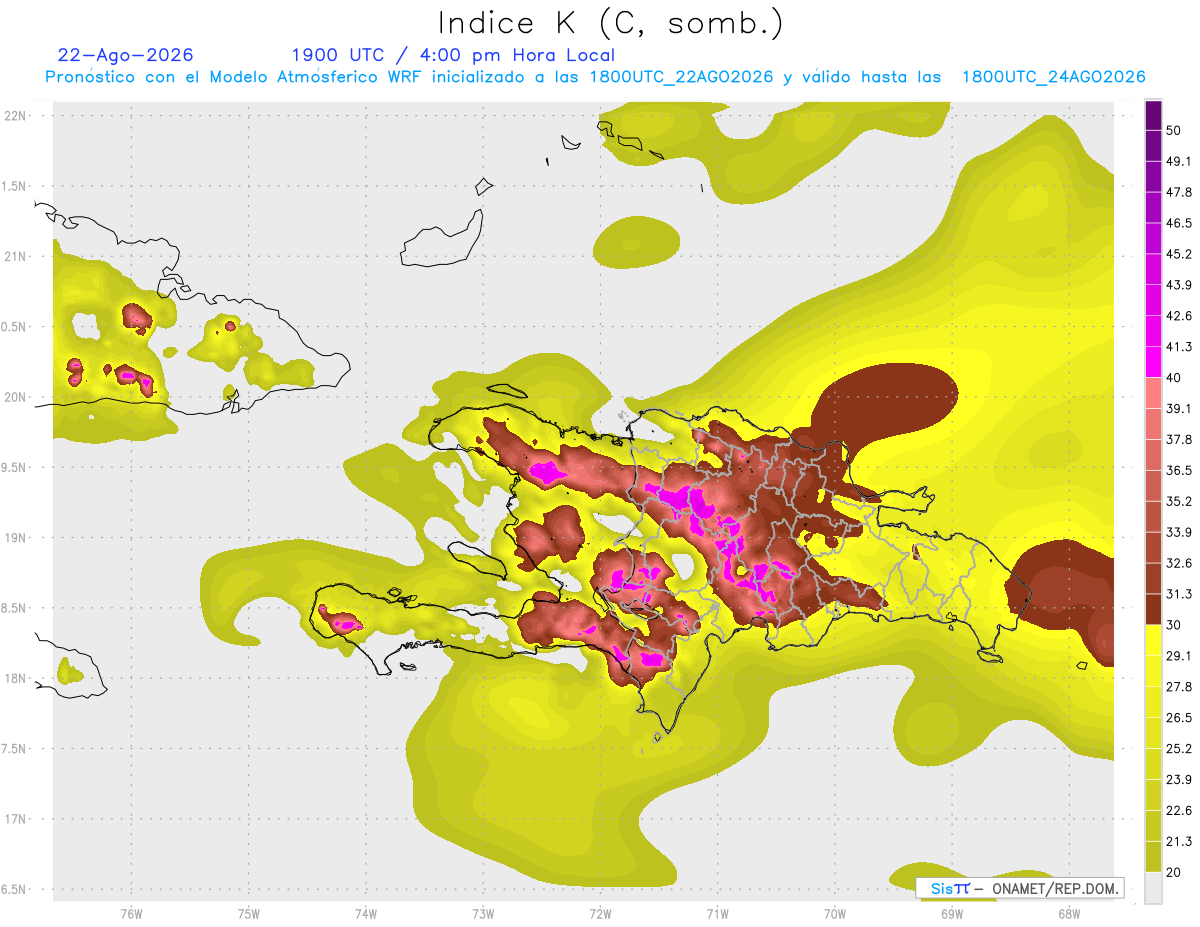Click the latitude label "22N"
1200x927 pixels.
click(17, 116)
